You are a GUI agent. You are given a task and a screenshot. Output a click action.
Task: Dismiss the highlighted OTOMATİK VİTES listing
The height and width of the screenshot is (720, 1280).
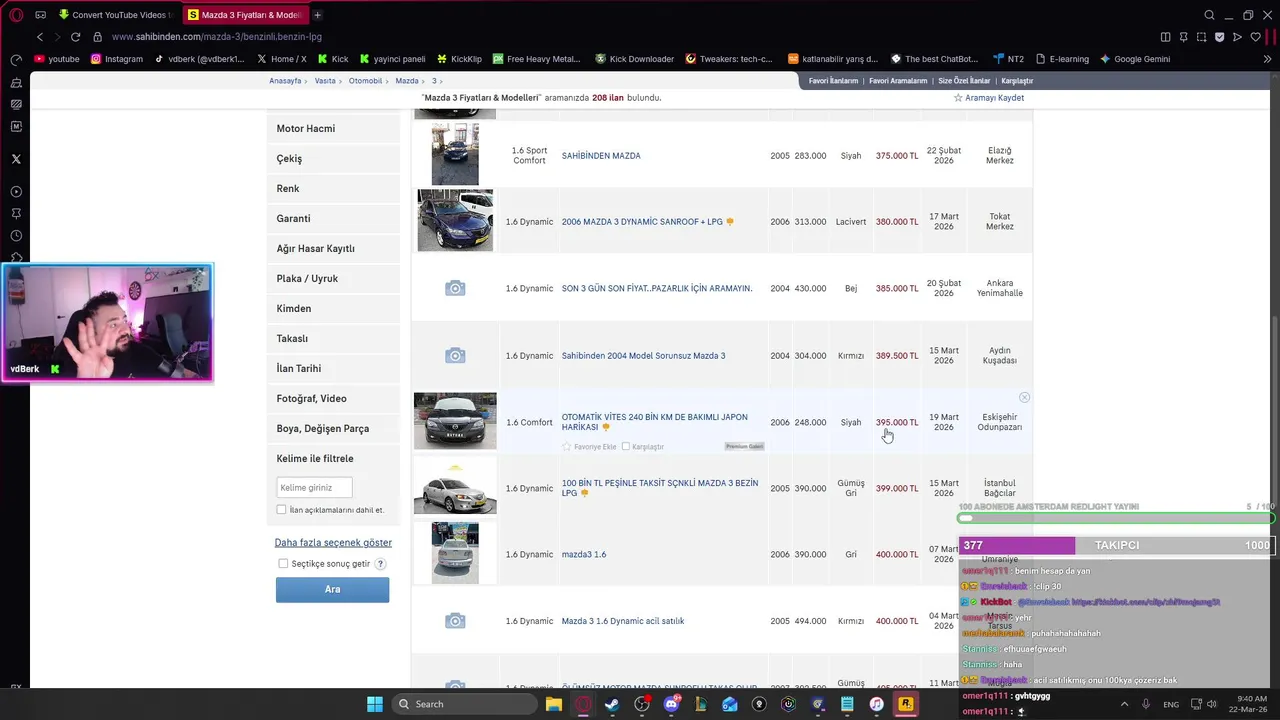point(1024,398)
